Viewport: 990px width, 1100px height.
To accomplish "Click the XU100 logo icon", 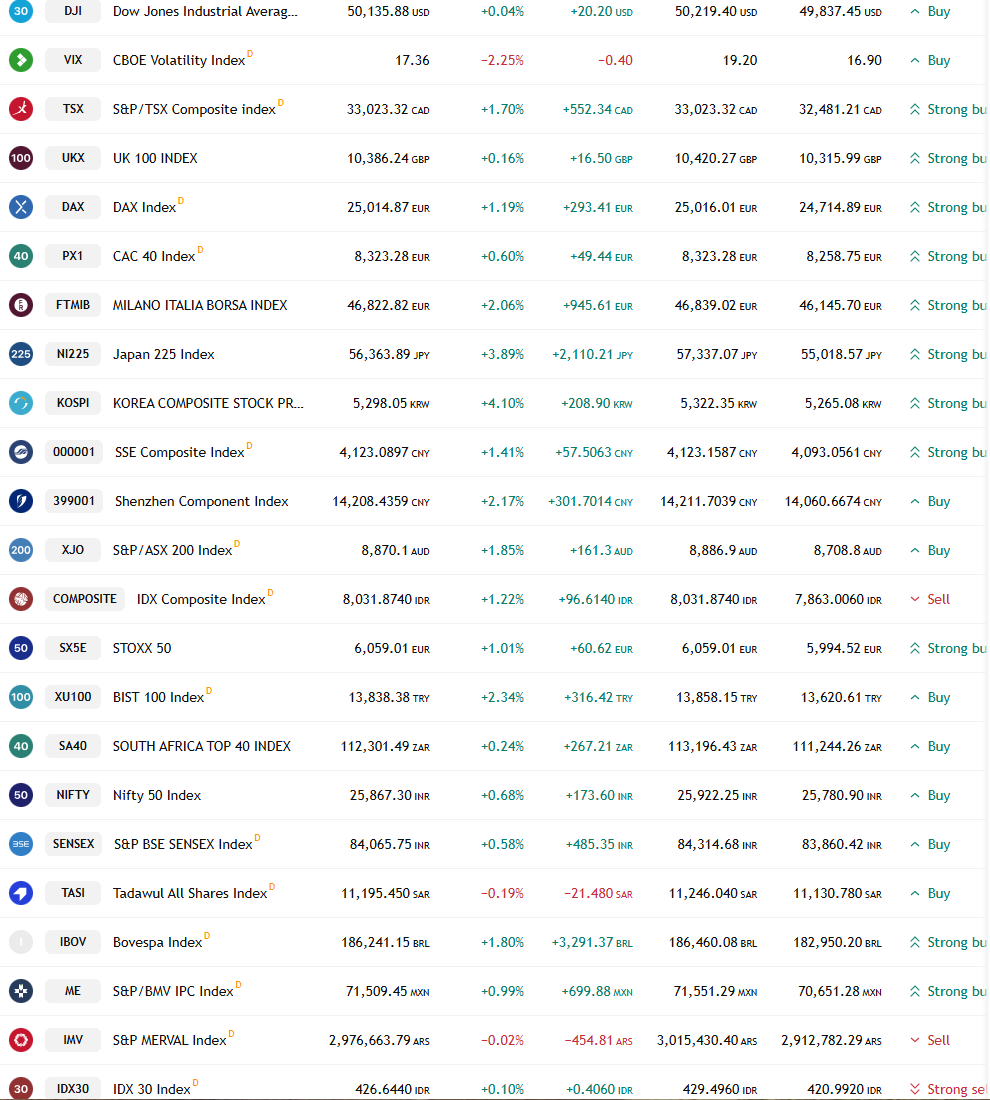I will tap(21, 697).
